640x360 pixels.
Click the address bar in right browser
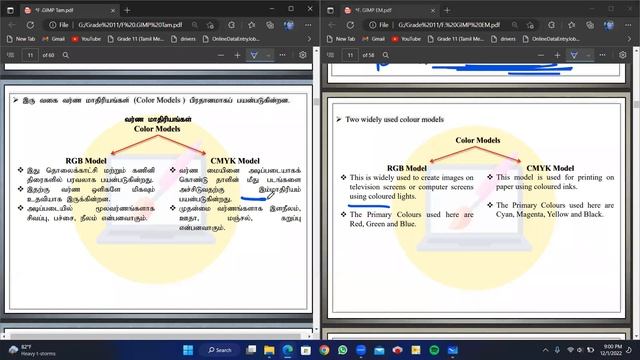[449, 25]
